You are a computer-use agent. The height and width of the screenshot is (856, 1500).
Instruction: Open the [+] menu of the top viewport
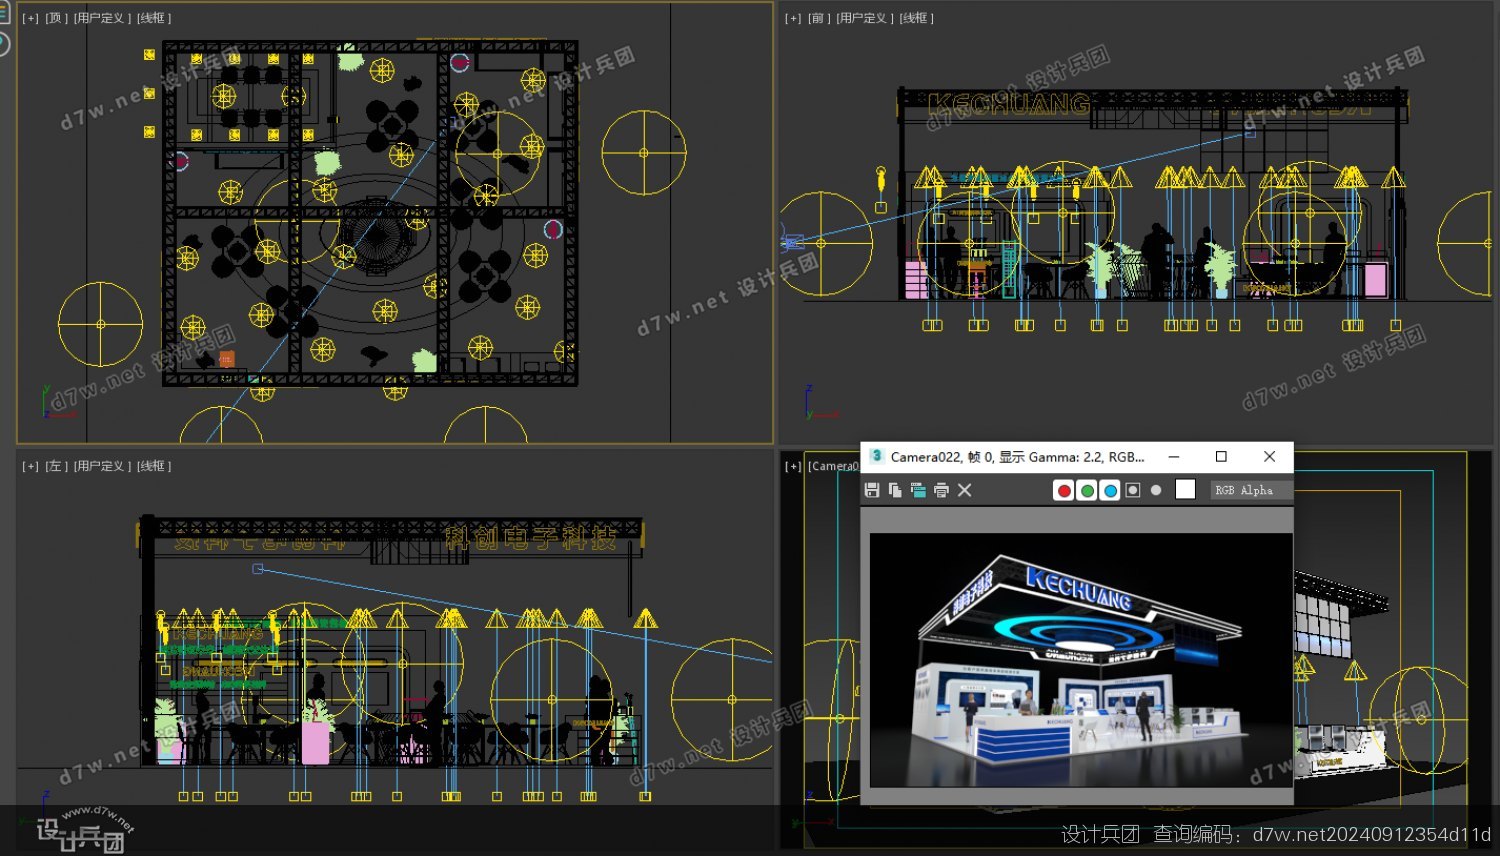coord(31,18)
